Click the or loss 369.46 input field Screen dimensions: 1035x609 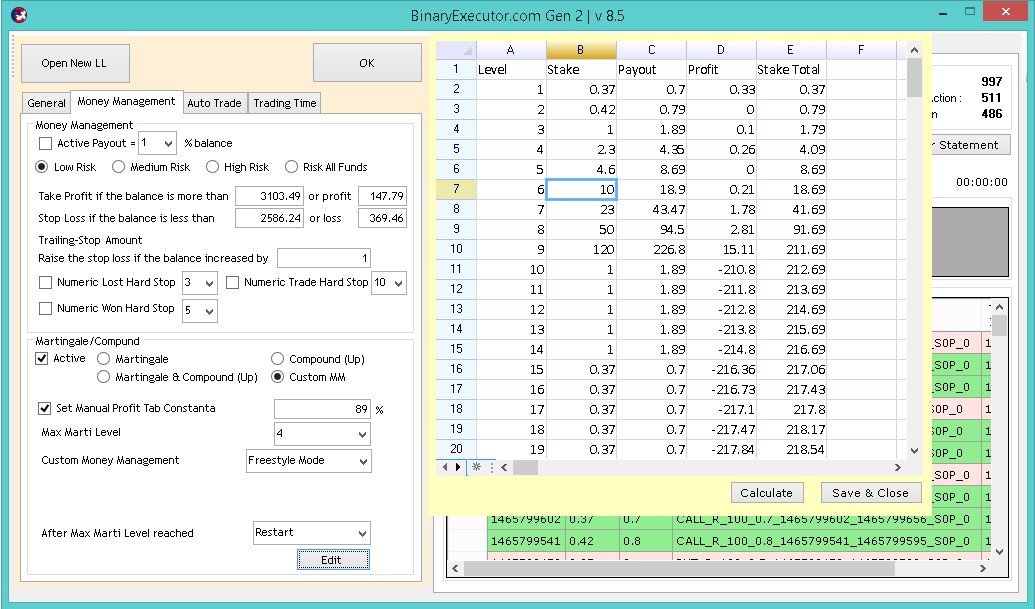pyautogui.click(x=382, y=218)
